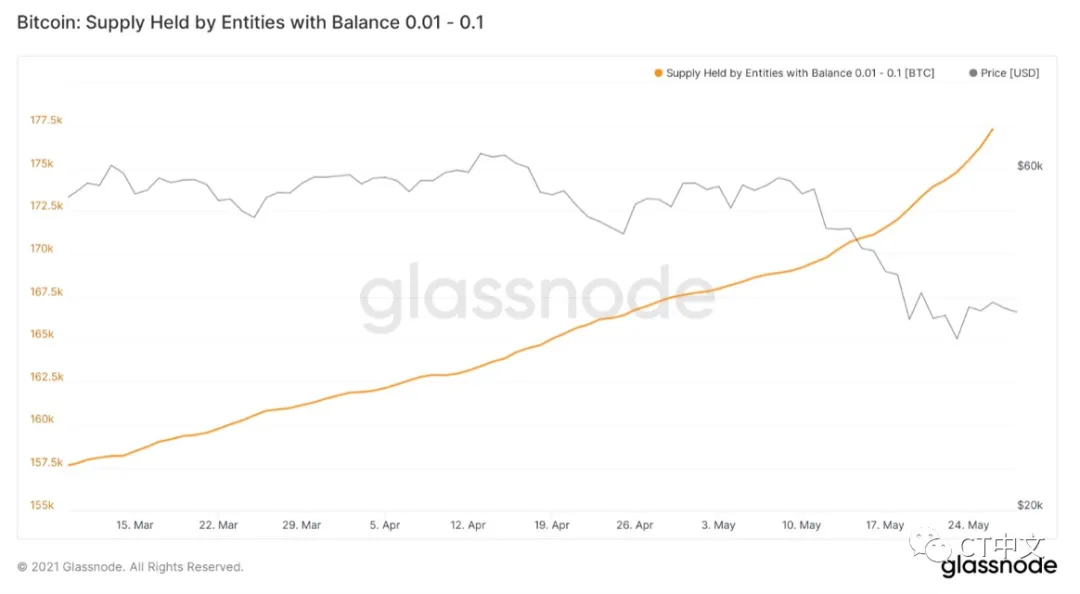Select the 3. May date label
The width and height of the screenshot is (1080, 594).
click(718, 525)
